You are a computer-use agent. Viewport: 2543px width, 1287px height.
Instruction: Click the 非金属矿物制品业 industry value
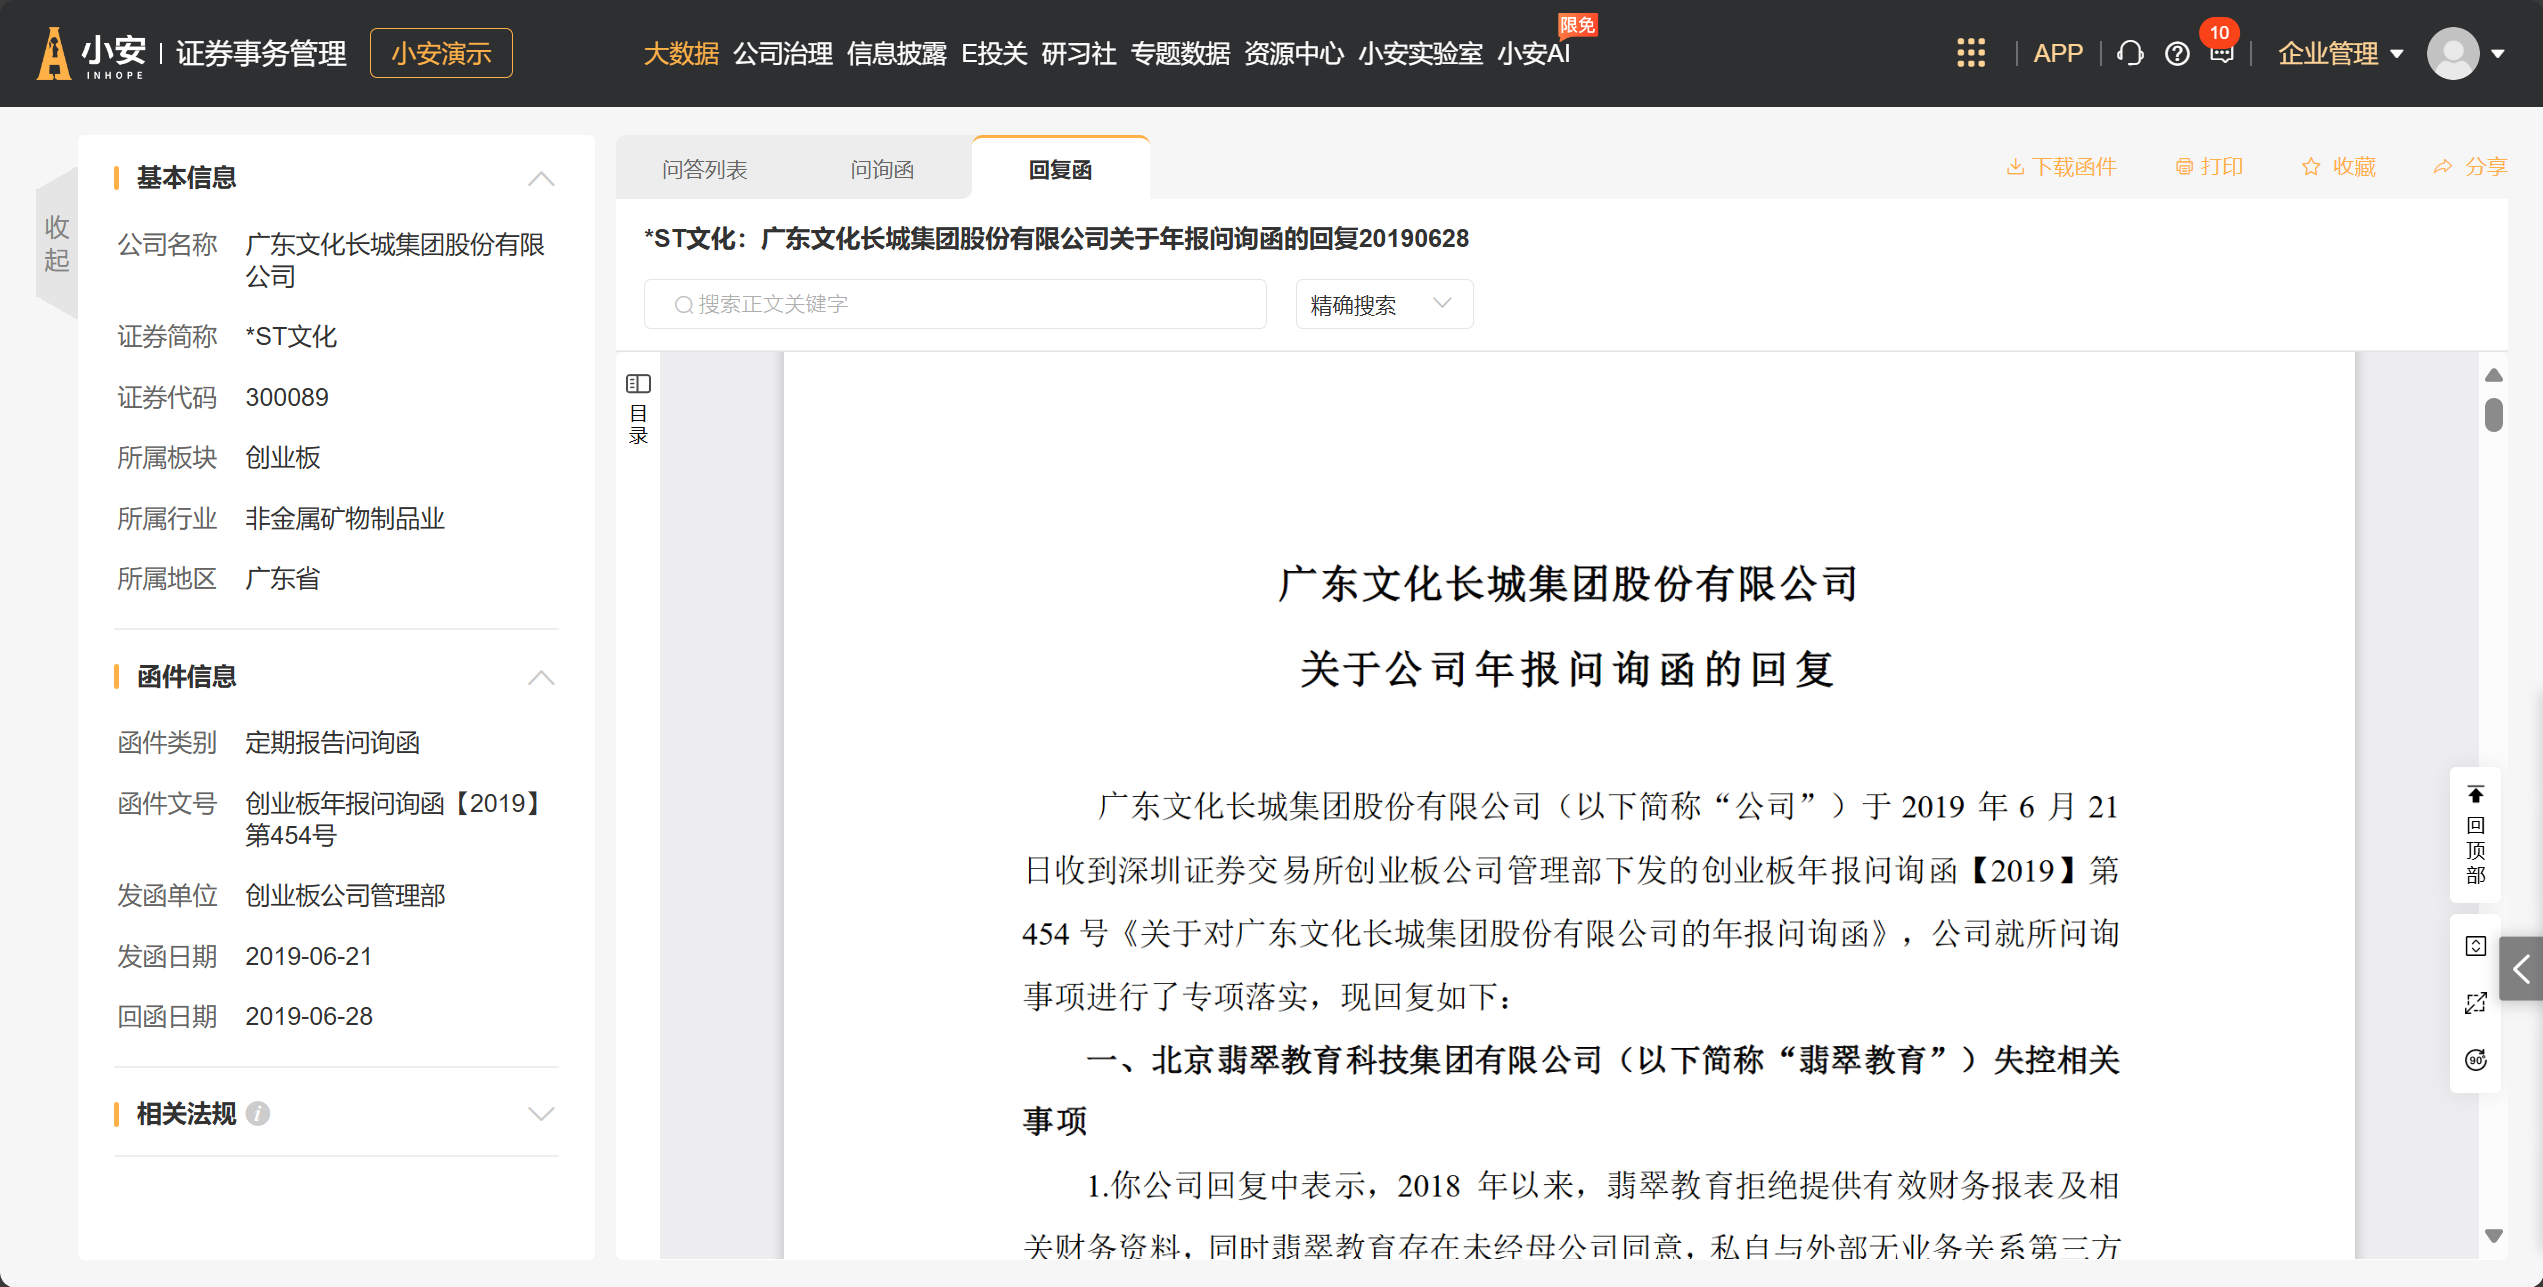click(x=345, y=519)
